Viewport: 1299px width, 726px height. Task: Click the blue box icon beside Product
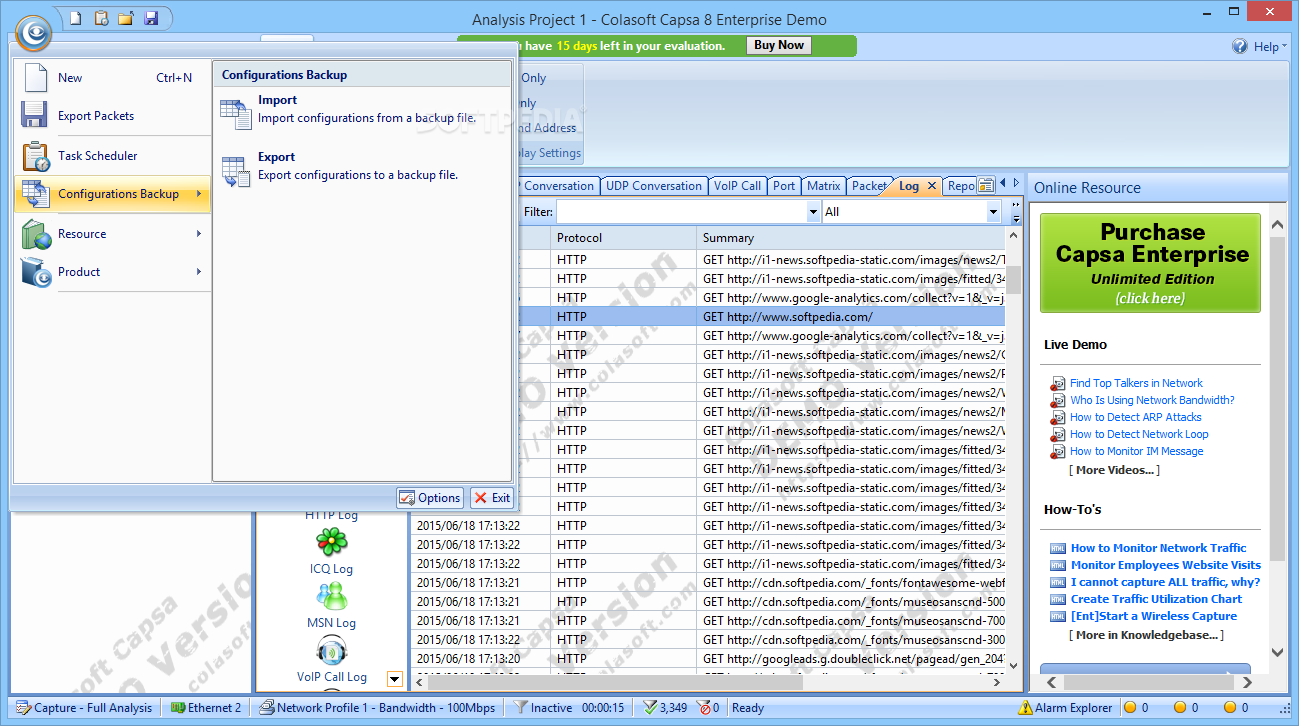coord(36,272)
